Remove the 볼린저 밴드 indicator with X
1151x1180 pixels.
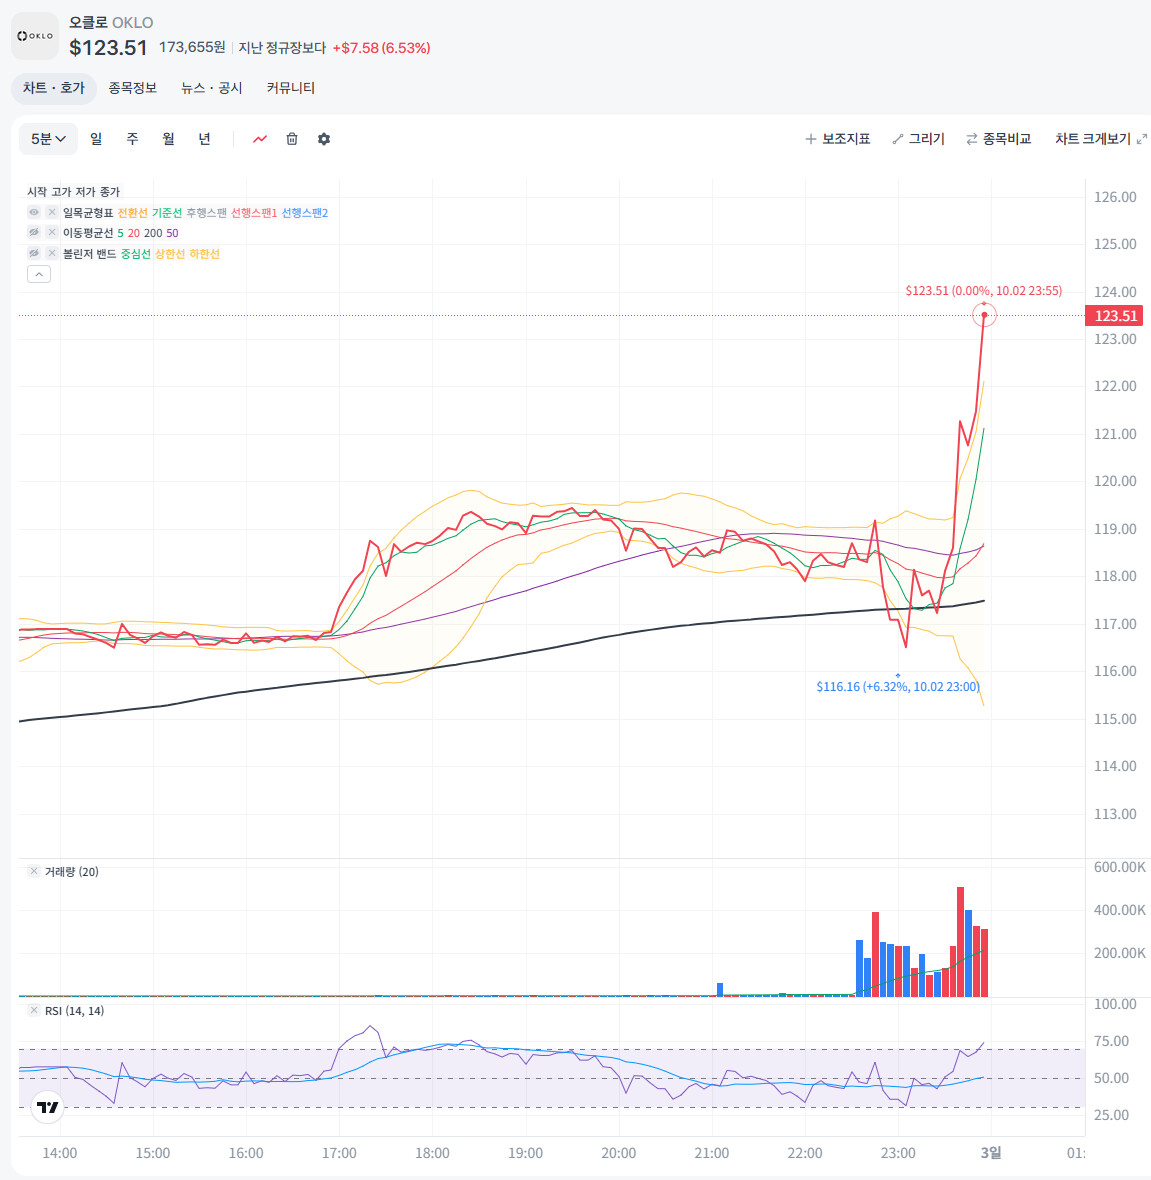click(52, 254)
